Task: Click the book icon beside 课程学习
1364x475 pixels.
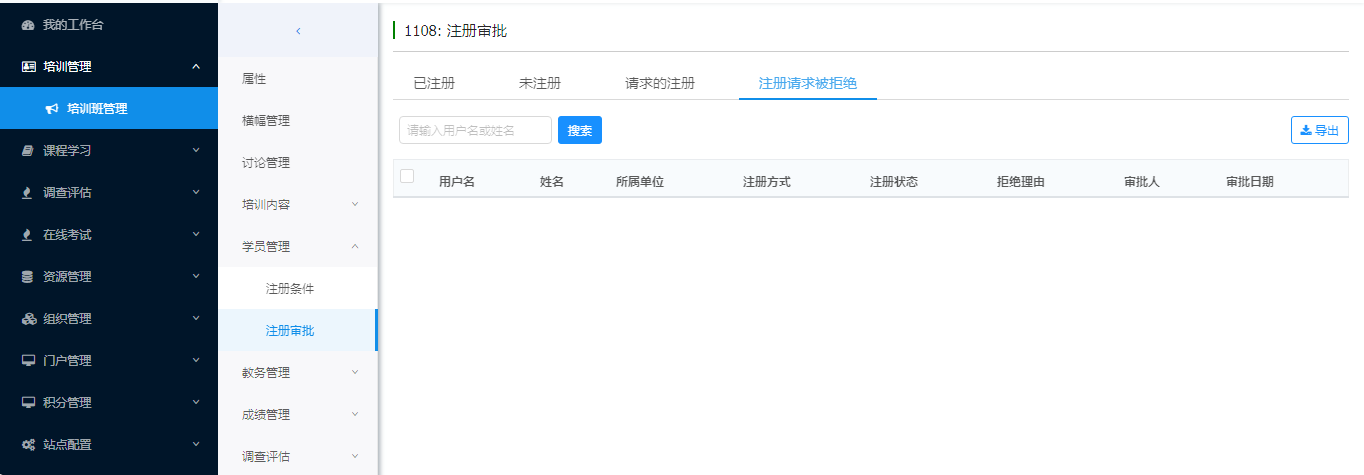Action: [28, 151]
